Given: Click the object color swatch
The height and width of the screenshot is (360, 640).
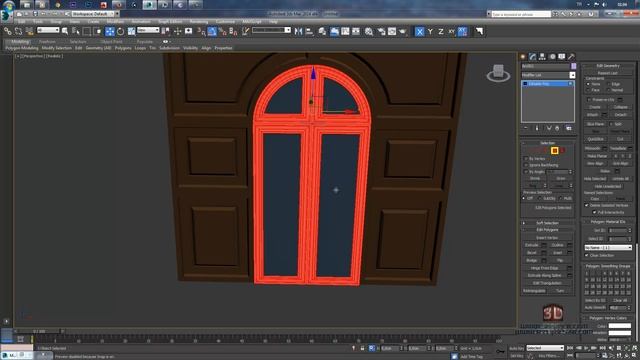Looking at the screenshot, I should point(573,66).
